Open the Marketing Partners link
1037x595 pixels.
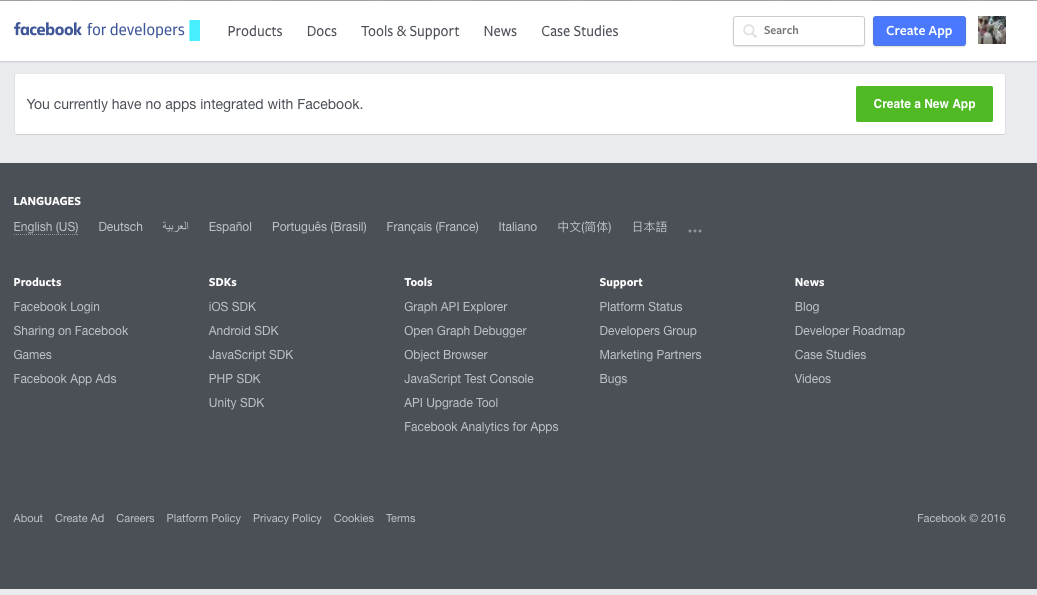(x=650, y=355)
